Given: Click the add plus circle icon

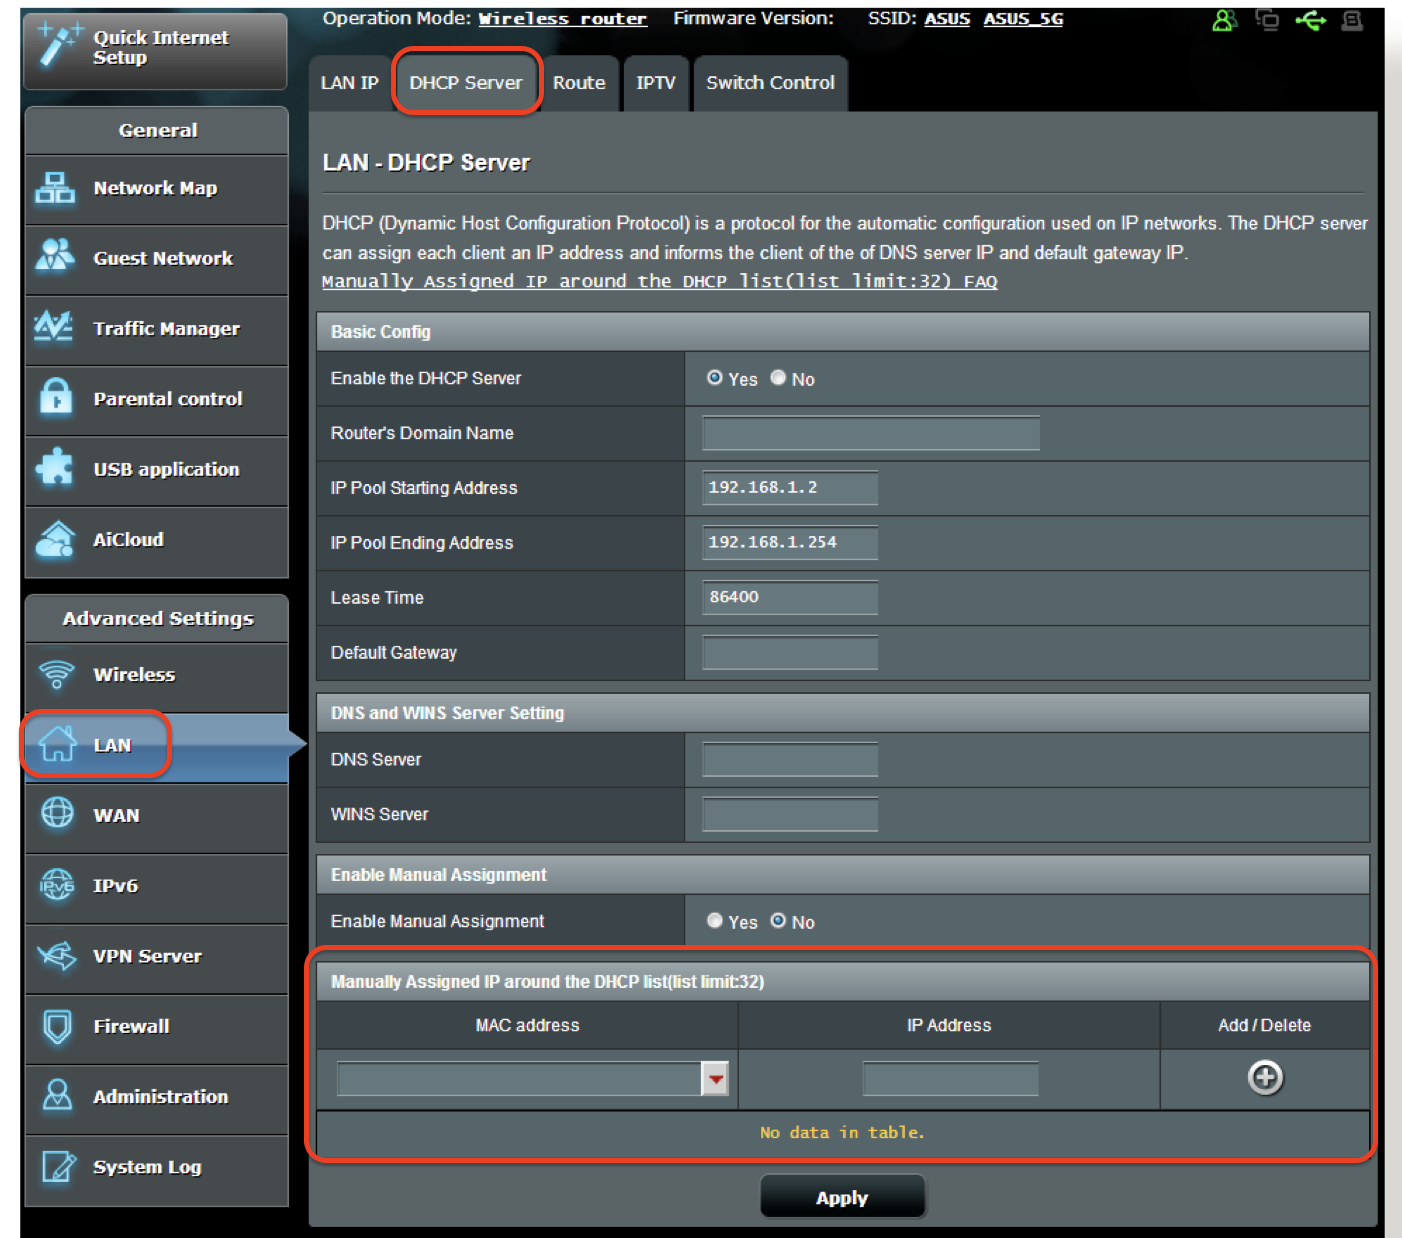Looking at the screenshot, I should pyautogui.click(x=1265, y=1077).
